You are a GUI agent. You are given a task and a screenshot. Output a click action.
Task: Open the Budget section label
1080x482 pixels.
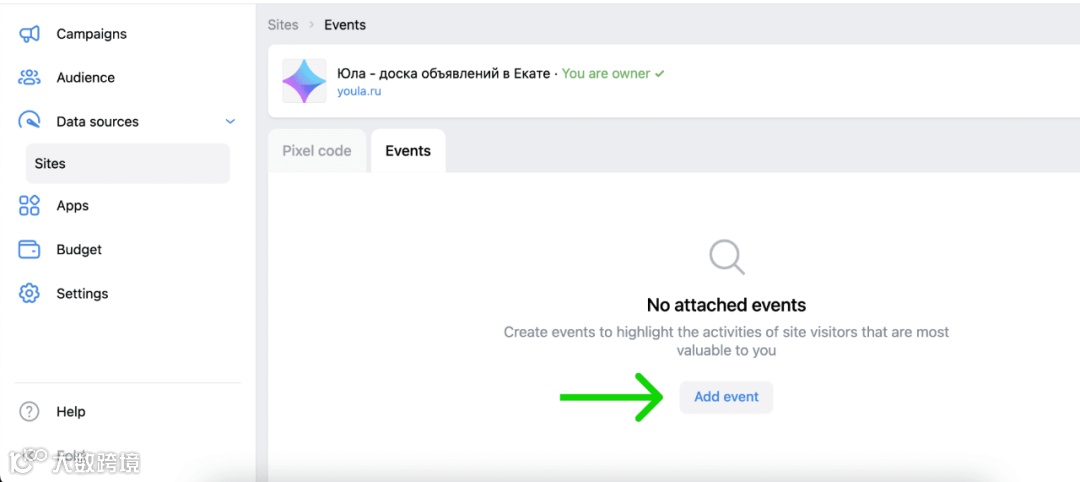click(x=79, y=250)
